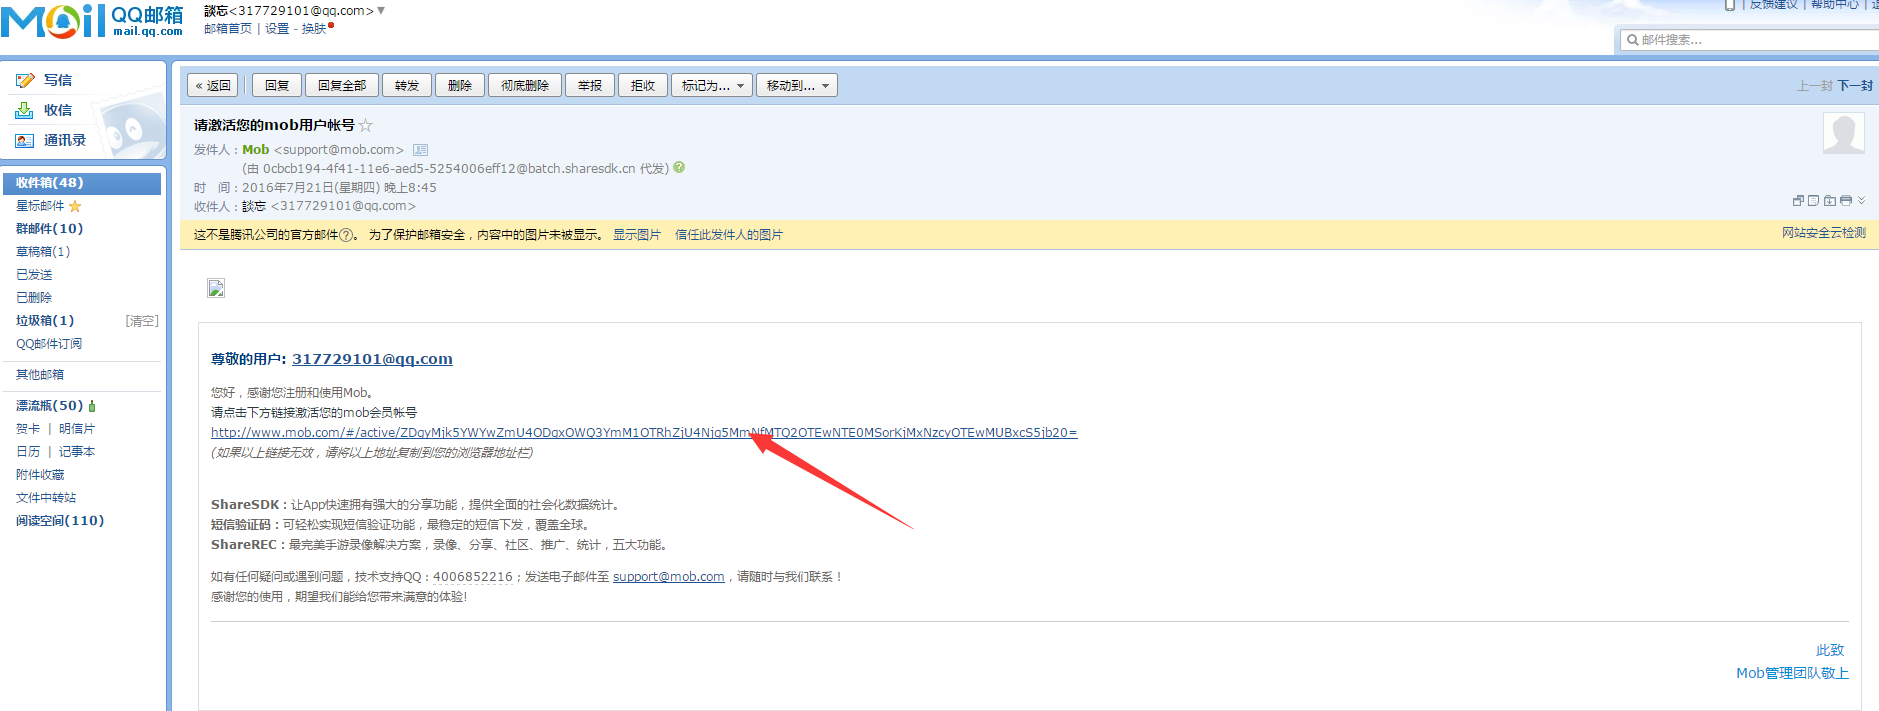Click the 彻底删除 permanent delete button
This screenshot has height=711, width=1879.
tap(525, 86)
